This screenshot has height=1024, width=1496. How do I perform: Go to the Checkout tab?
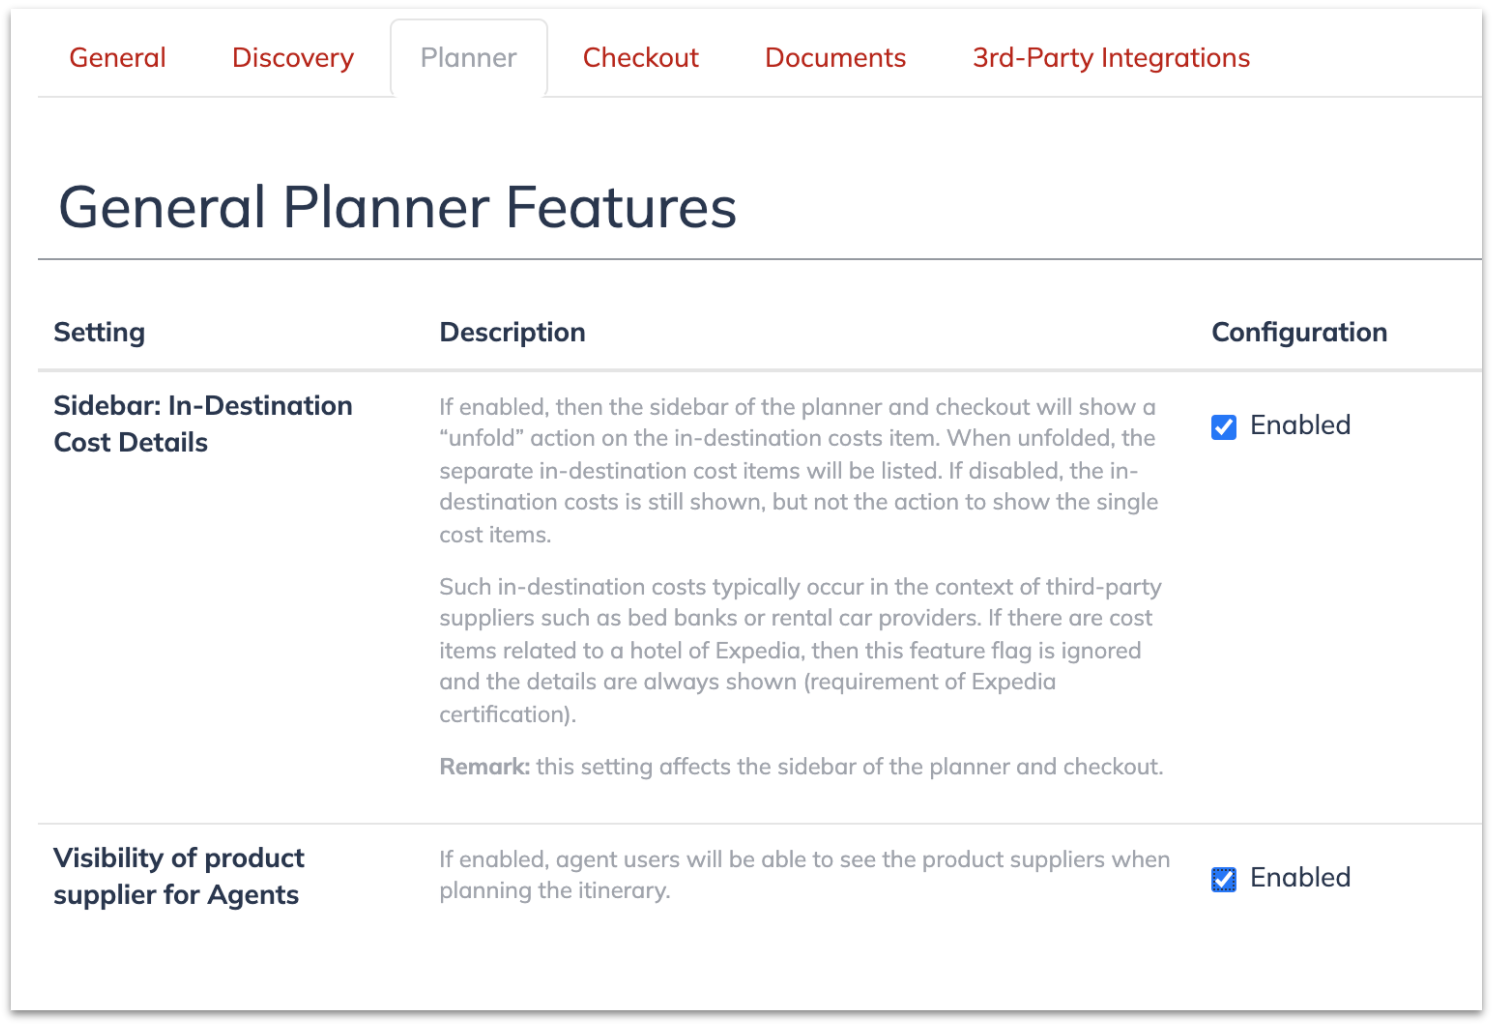tap(640, 58)
